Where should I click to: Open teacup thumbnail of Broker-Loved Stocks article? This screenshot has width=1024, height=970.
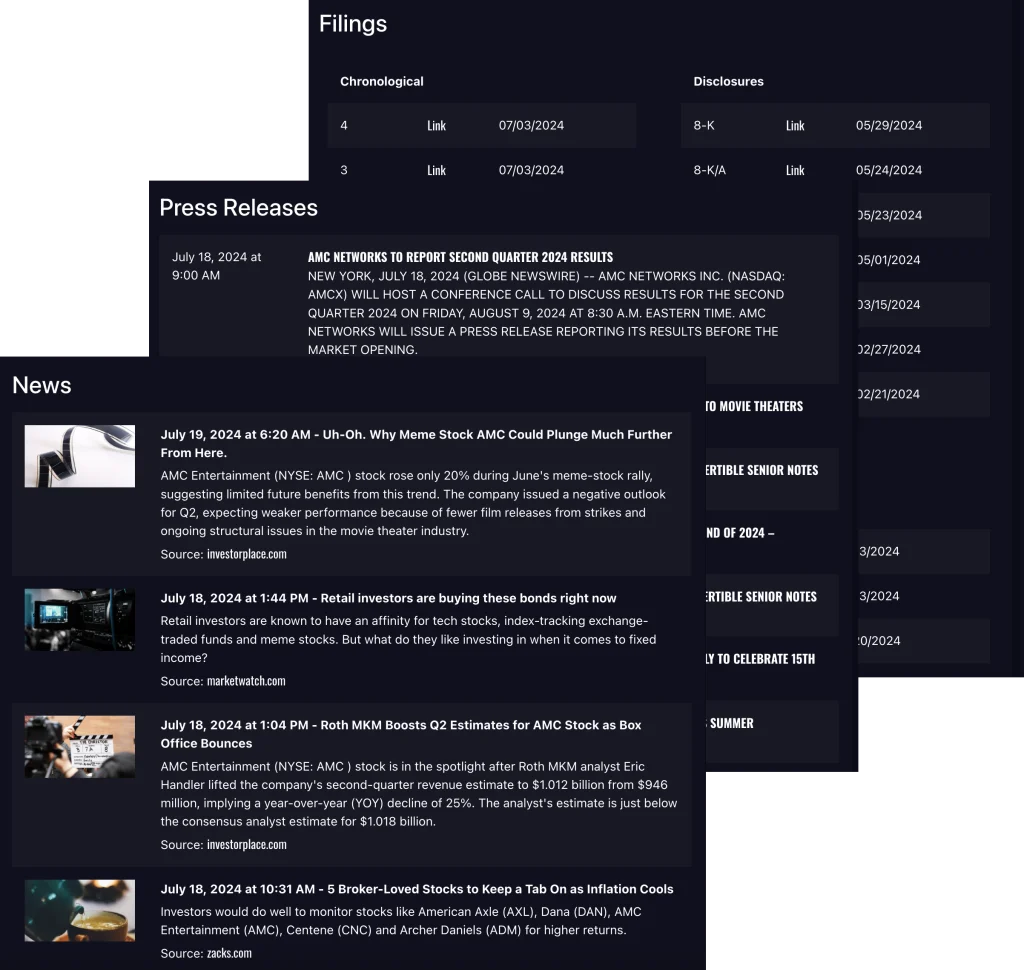[80, 911]
